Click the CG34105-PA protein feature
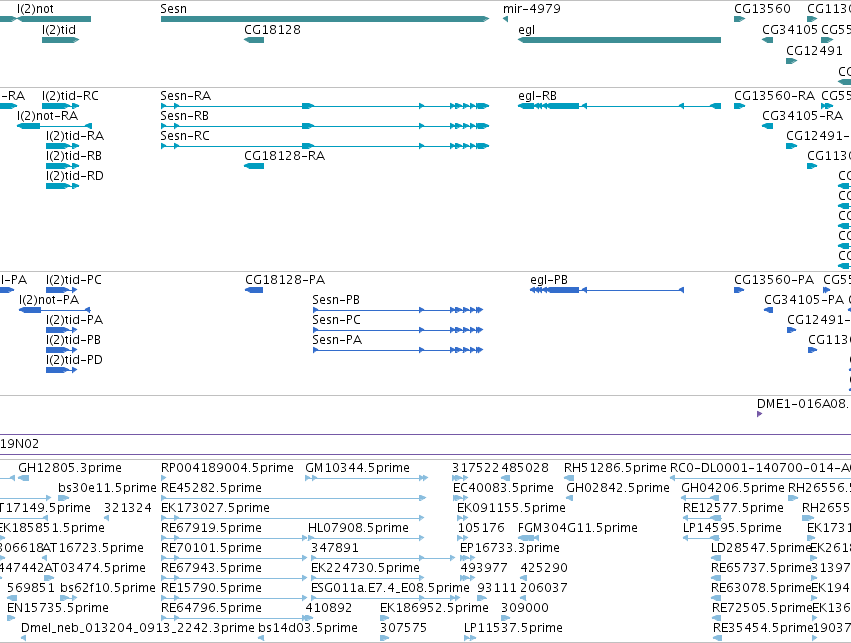Screen dimensions: 851x643 coord(769,310)
